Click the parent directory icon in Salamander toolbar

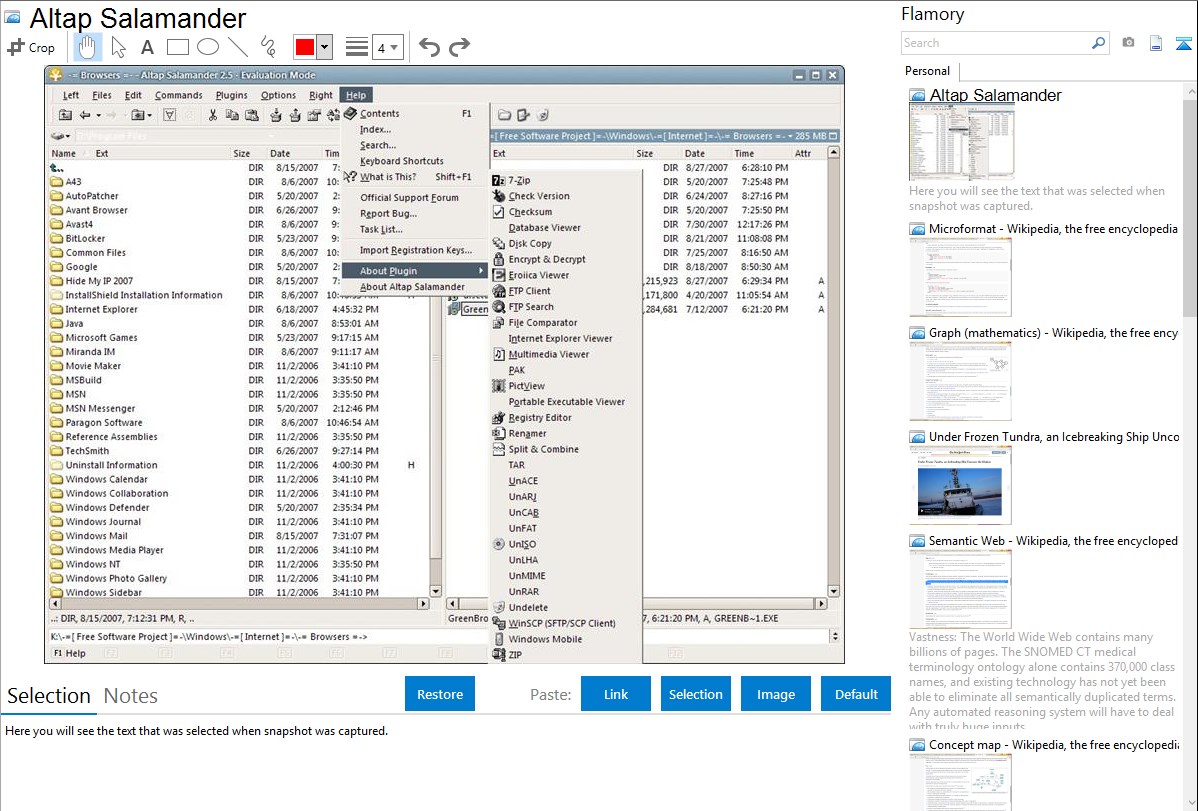coord(66,115)
